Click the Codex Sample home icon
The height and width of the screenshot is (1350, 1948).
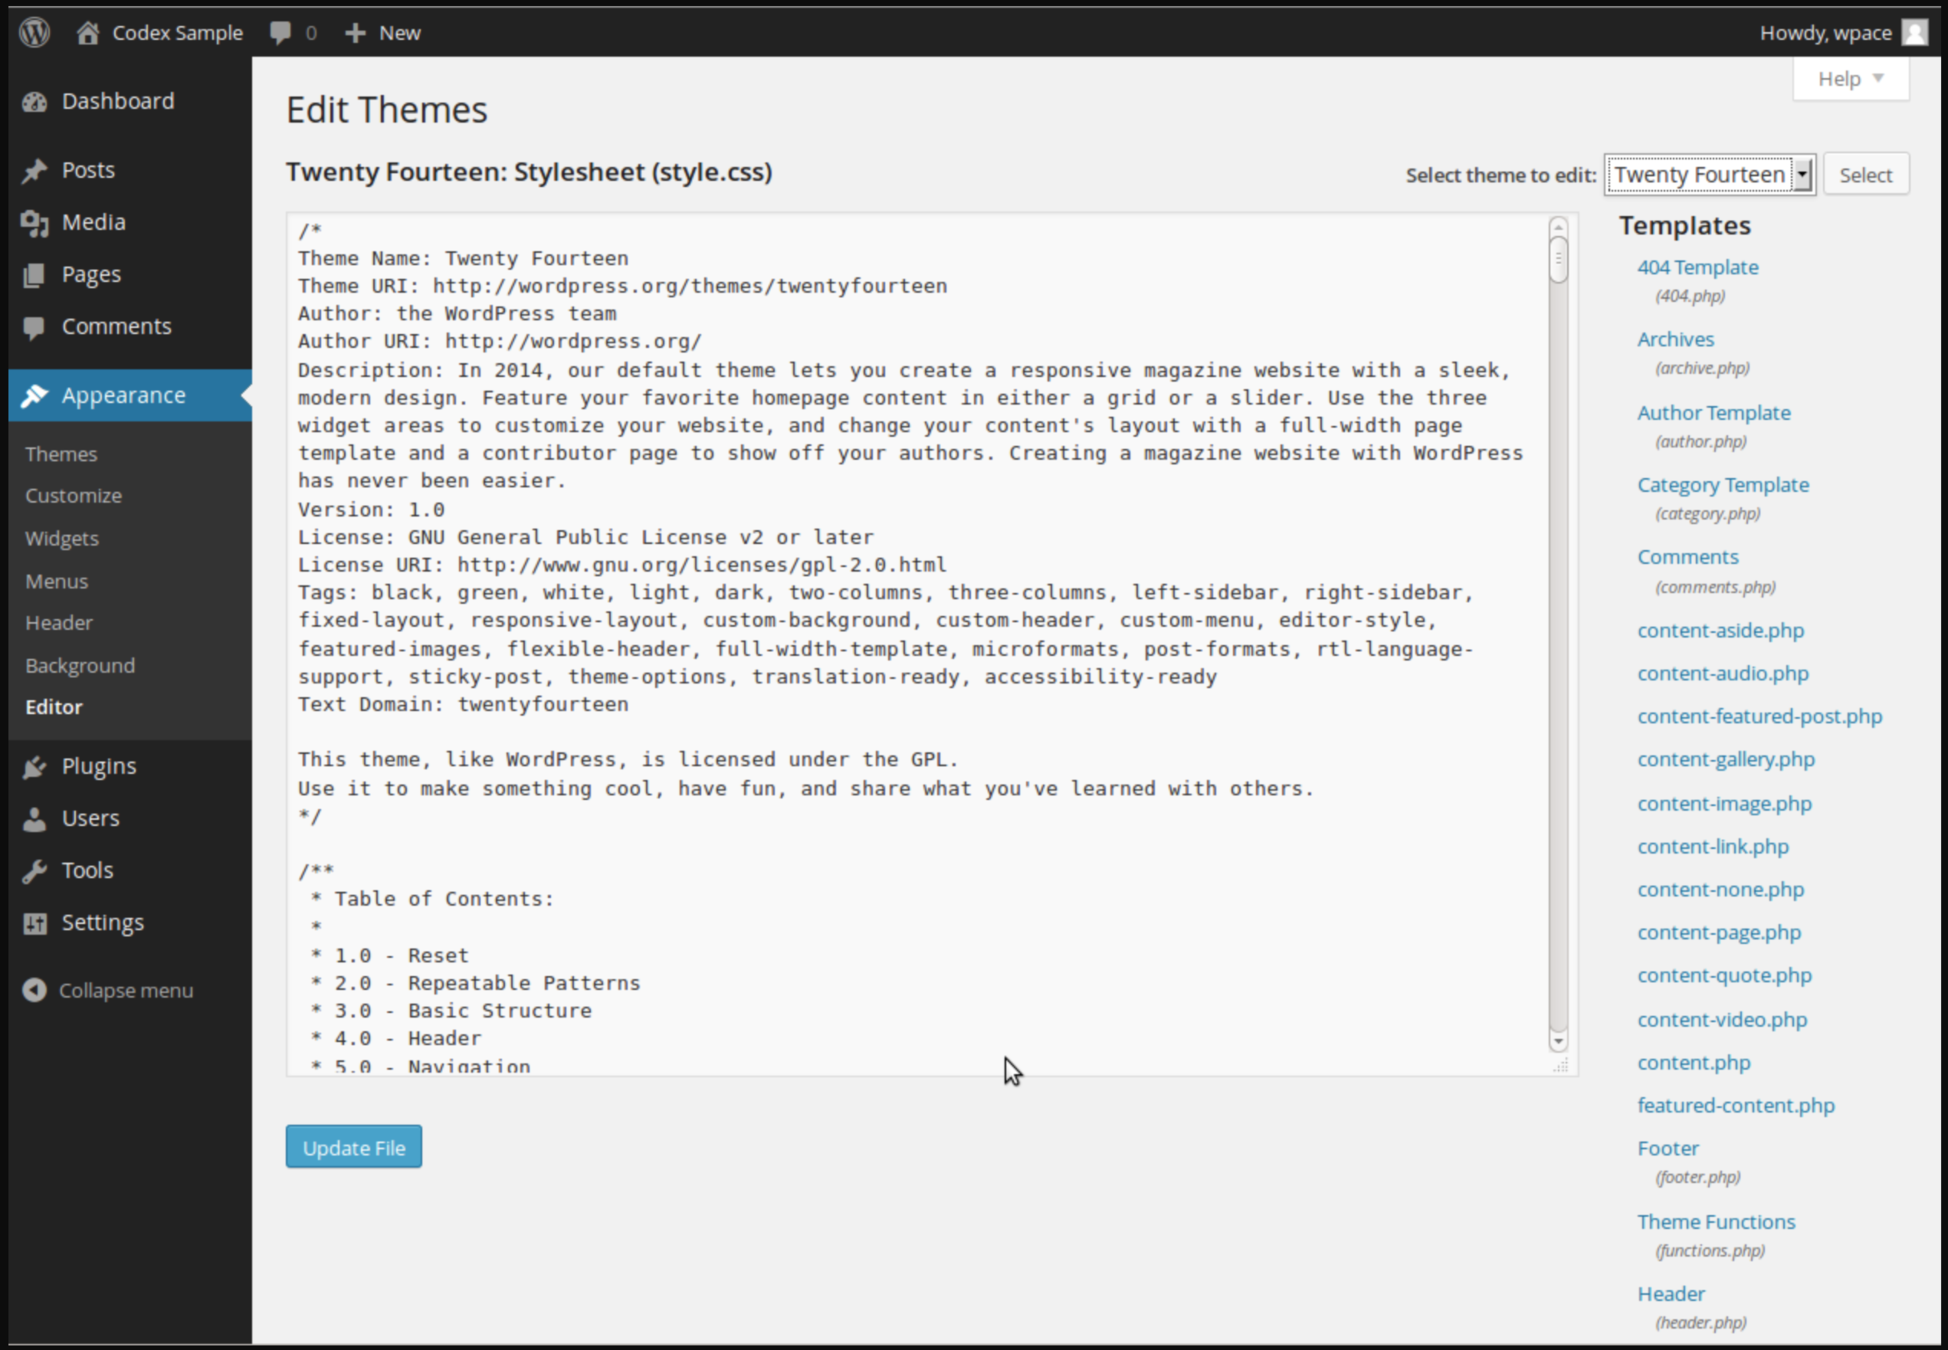tap(88, 33)
